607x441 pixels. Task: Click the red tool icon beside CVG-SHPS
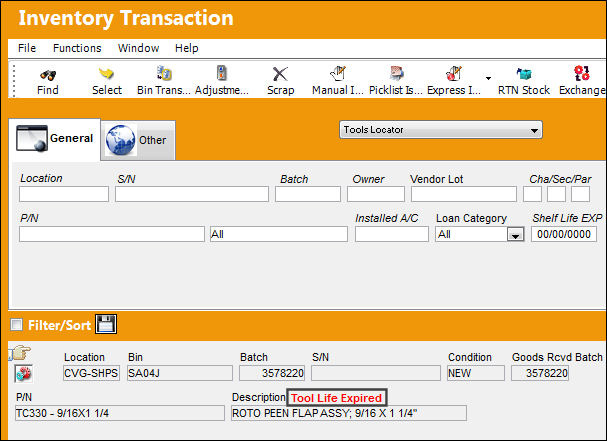point(24,374)
